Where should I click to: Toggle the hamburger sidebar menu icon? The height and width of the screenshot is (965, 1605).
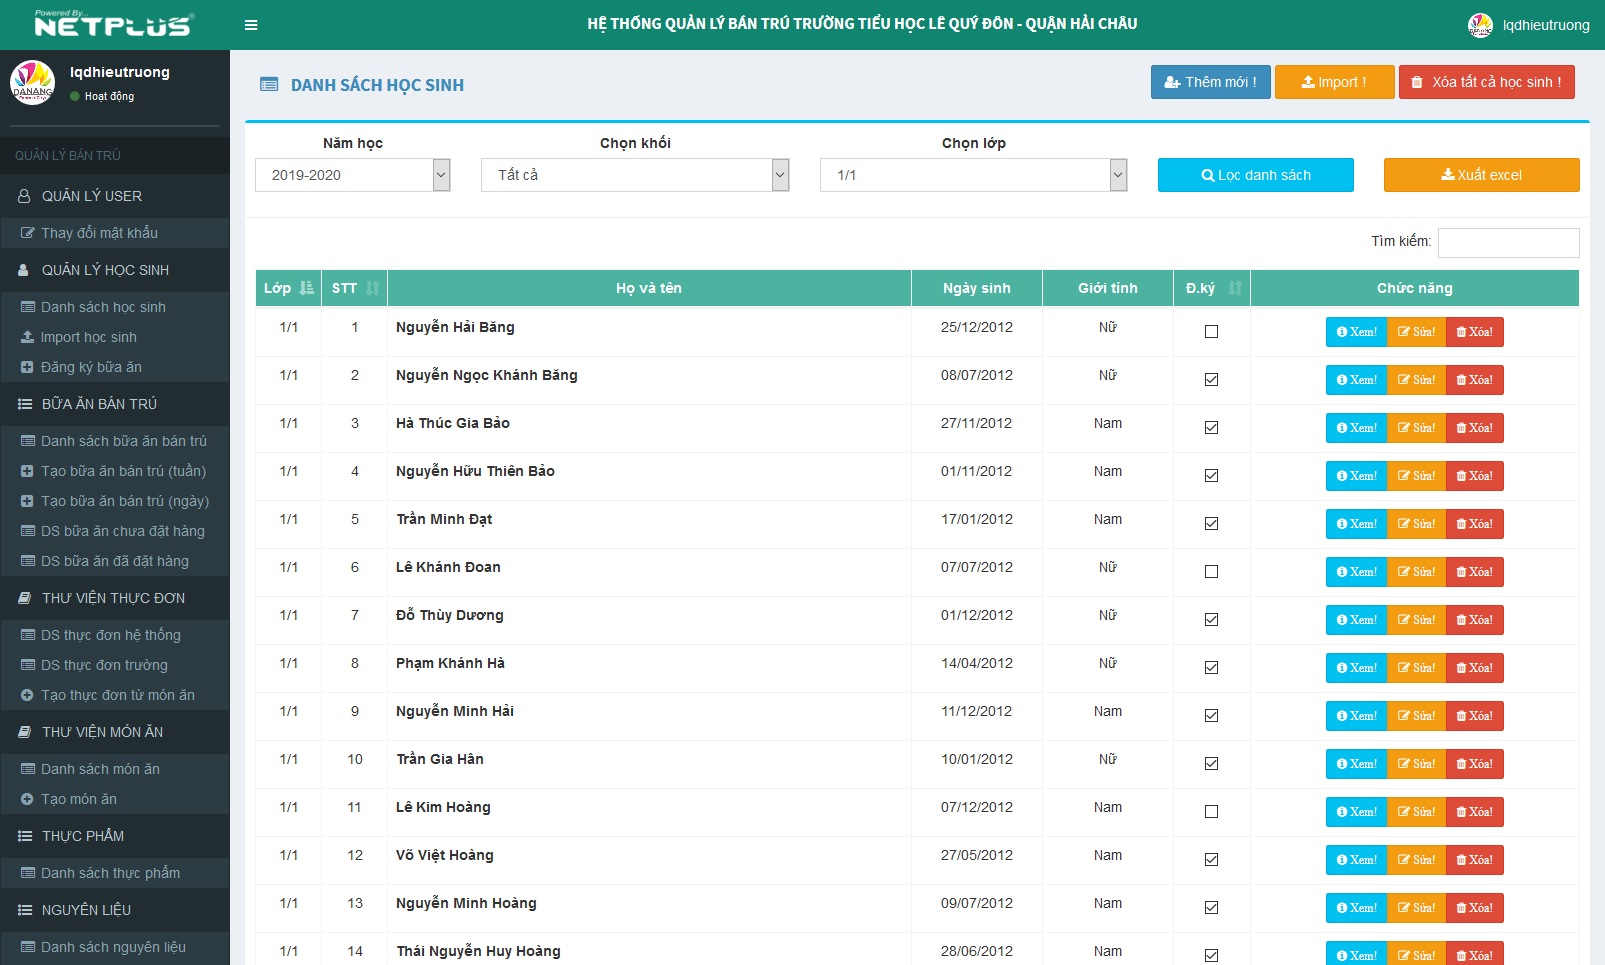251,25
